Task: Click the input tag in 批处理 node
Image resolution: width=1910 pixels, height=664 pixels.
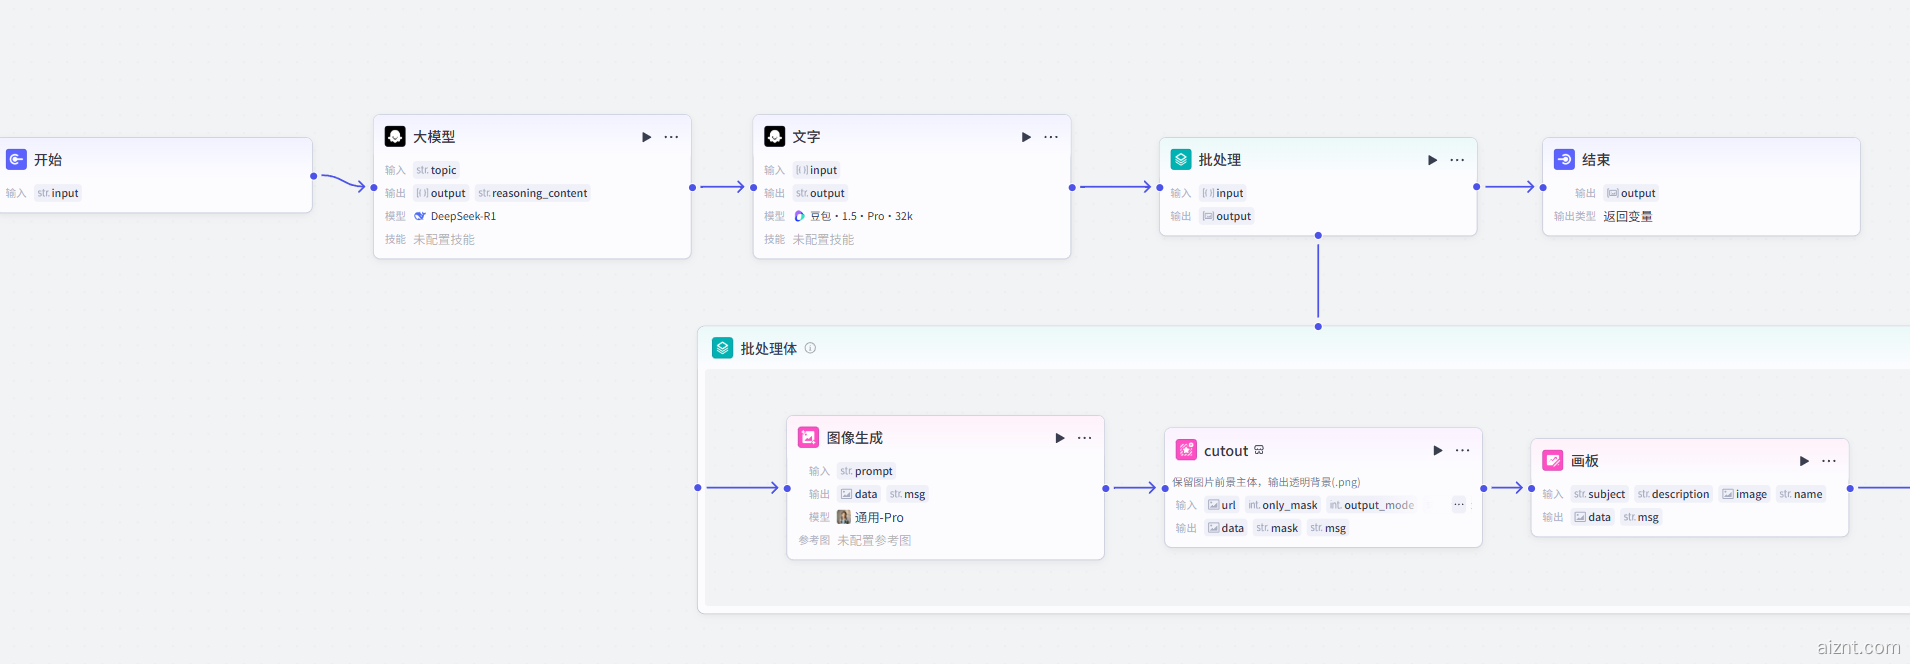Action: (1223, 193)
